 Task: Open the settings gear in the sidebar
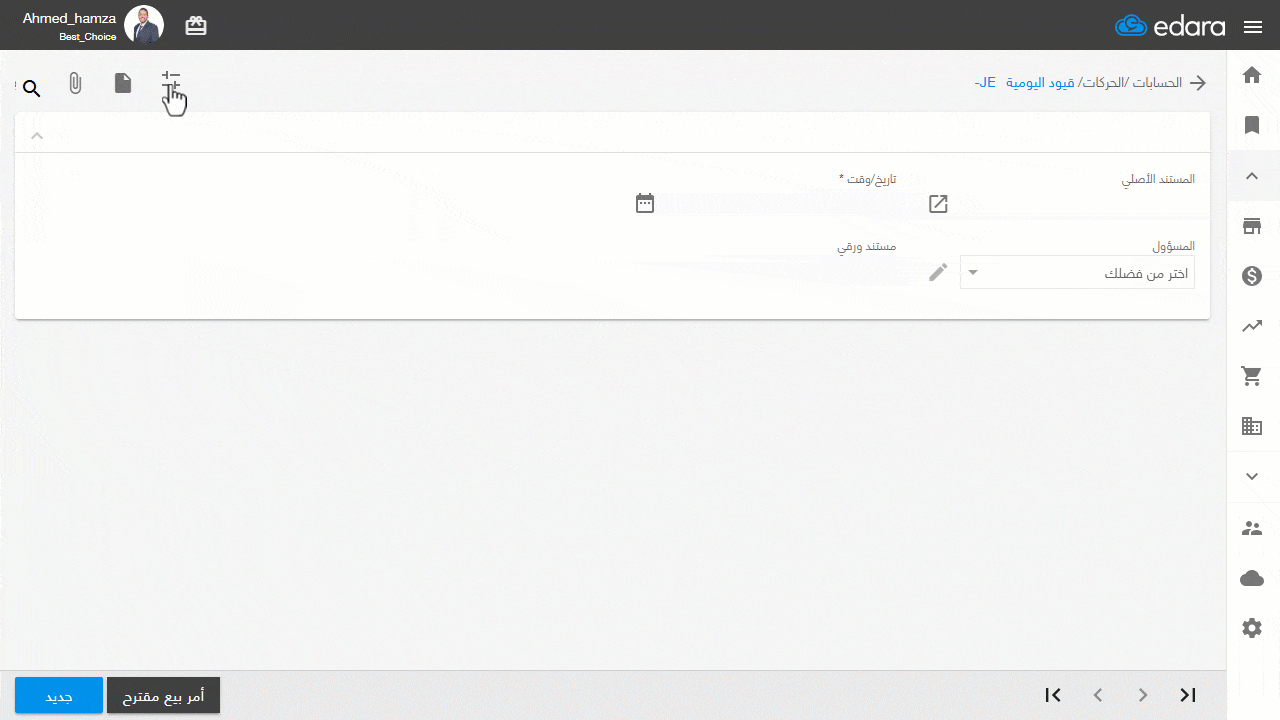pyautogui.click(x=1251, y=627)
